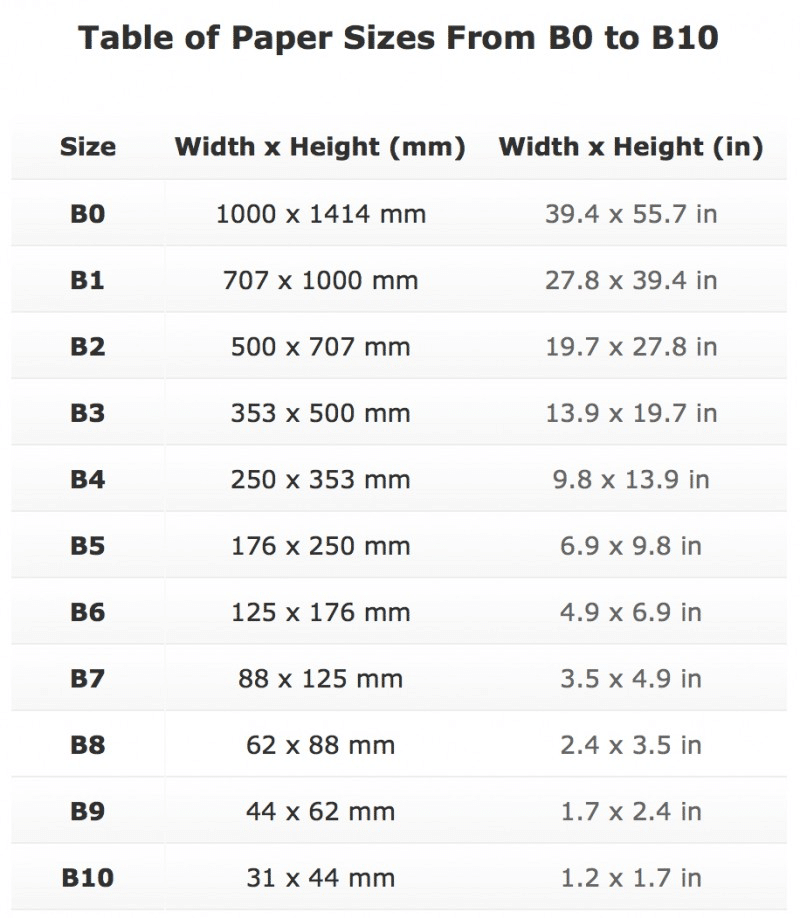Click the 44 x 62 mm cell
Viewport: 800px width, 918px height.
[x=320, y=811]
